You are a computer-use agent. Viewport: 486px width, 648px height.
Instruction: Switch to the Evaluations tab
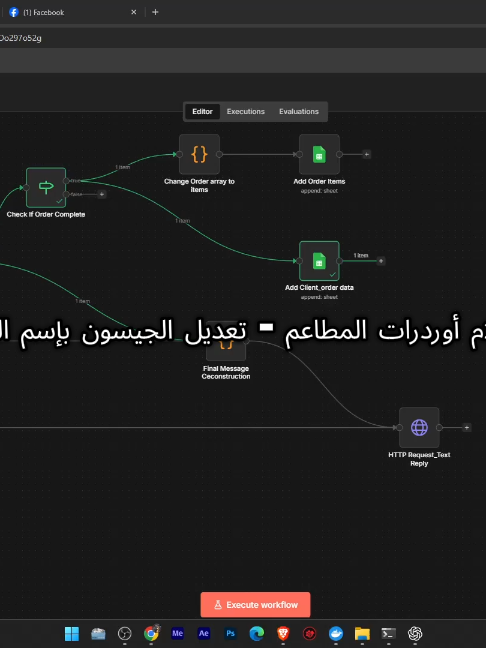299,112
